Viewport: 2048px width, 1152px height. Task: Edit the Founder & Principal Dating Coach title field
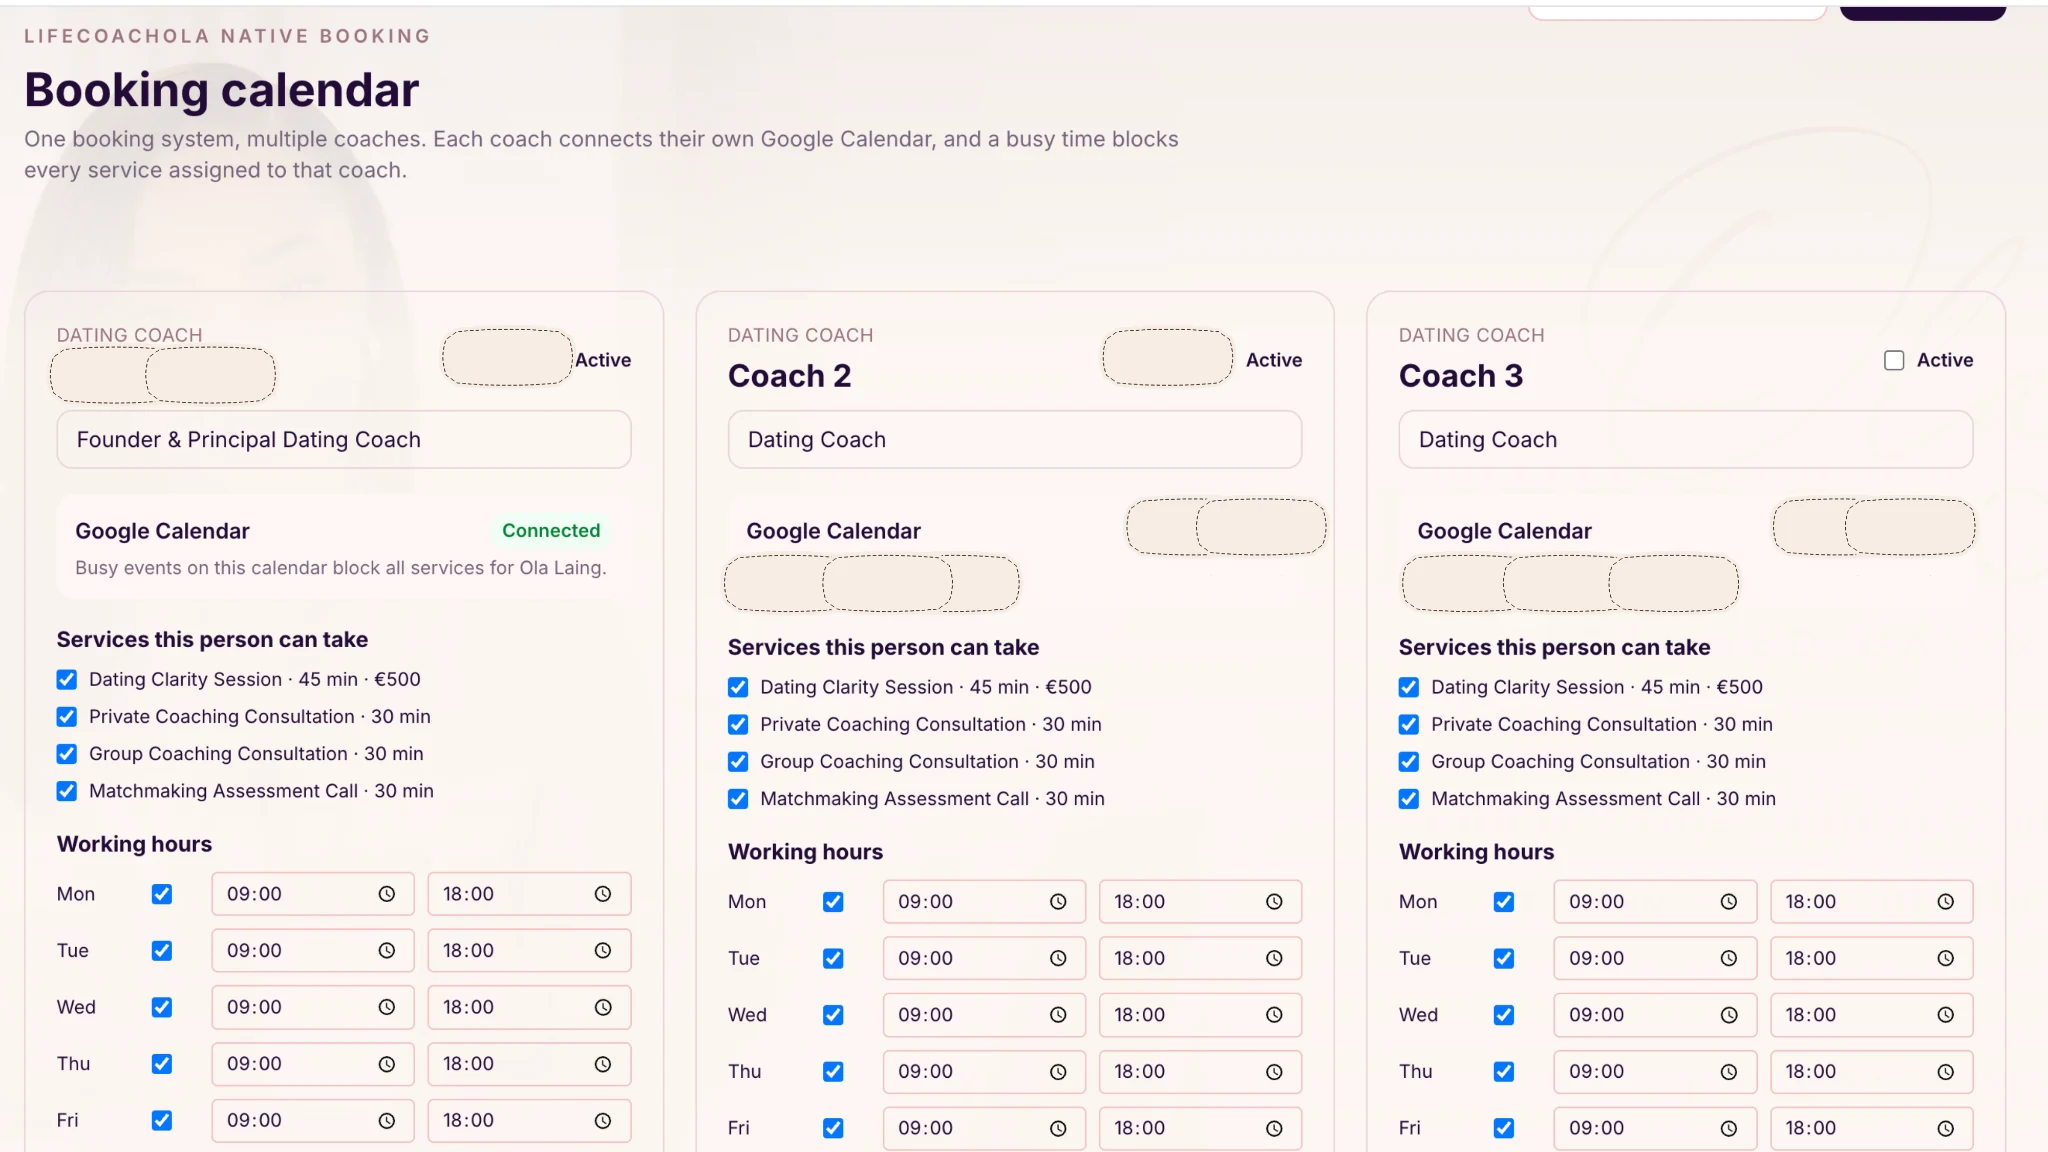point(344,440)
